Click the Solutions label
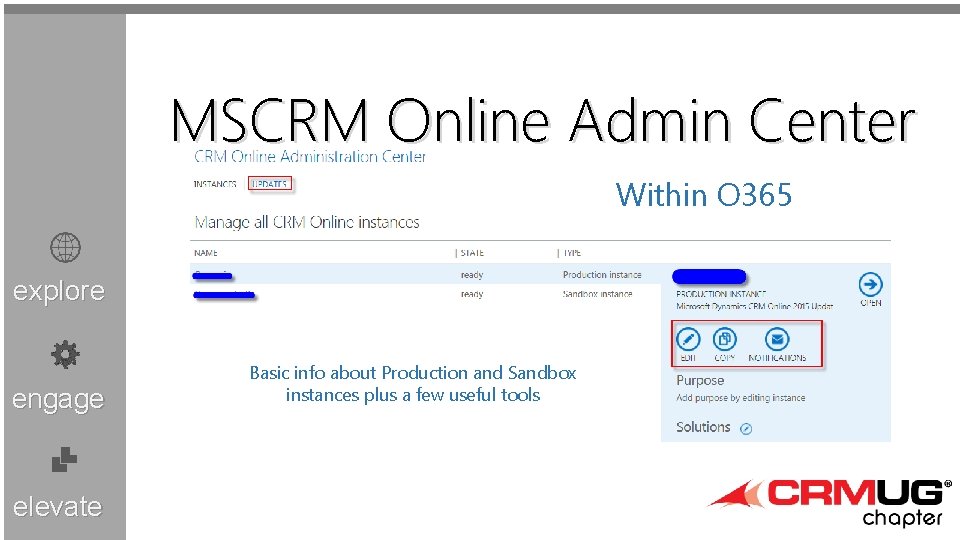The width and height of the screenshot is (960, 540). tap(703, 427)
